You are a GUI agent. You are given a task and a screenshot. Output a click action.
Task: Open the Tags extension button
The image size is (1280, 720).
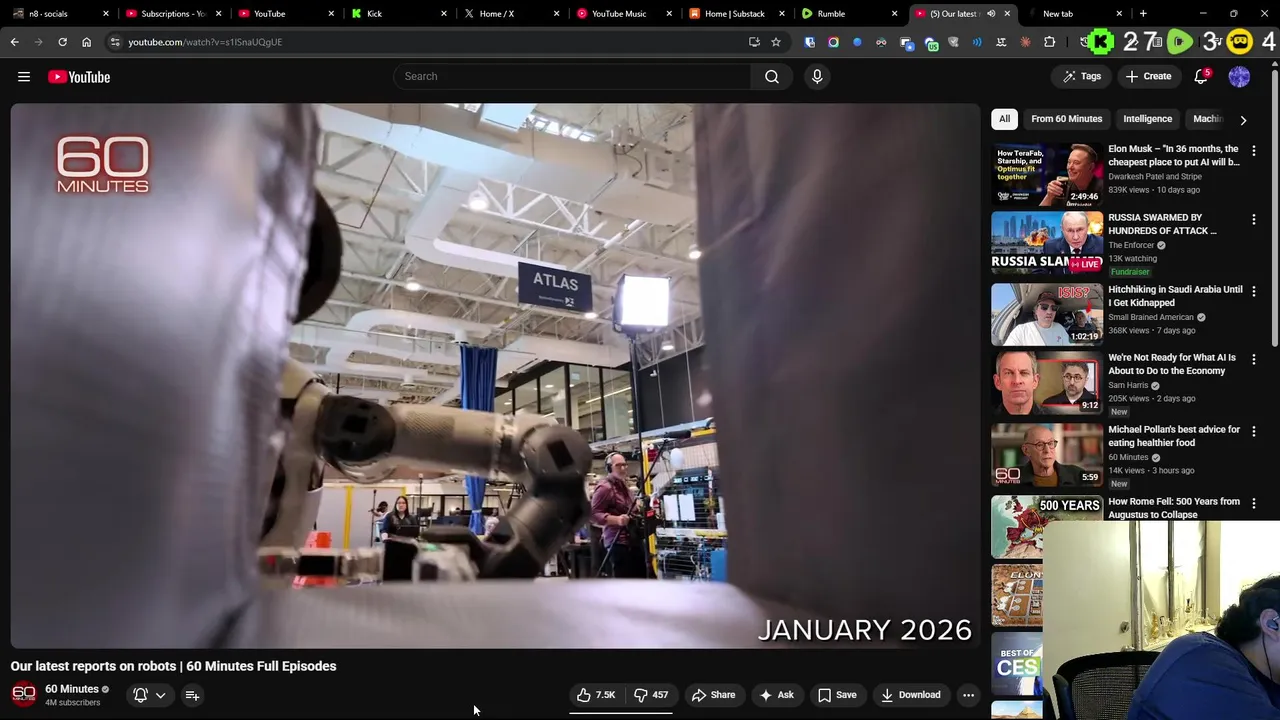pos(1082,76)
